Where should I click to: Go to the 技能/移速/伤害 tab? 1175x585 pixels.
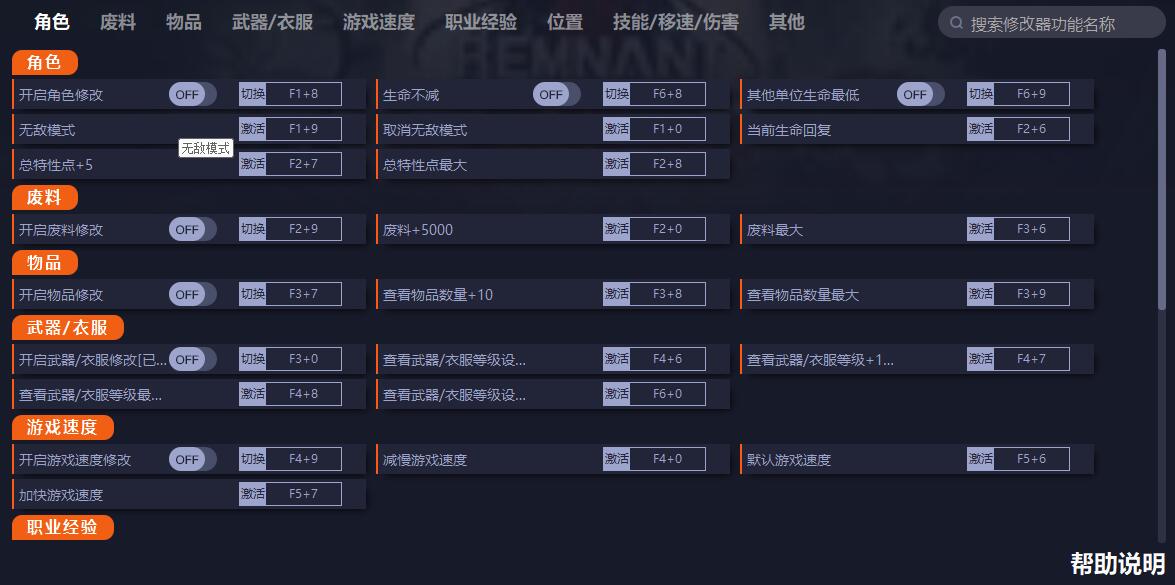coord(675,22)
